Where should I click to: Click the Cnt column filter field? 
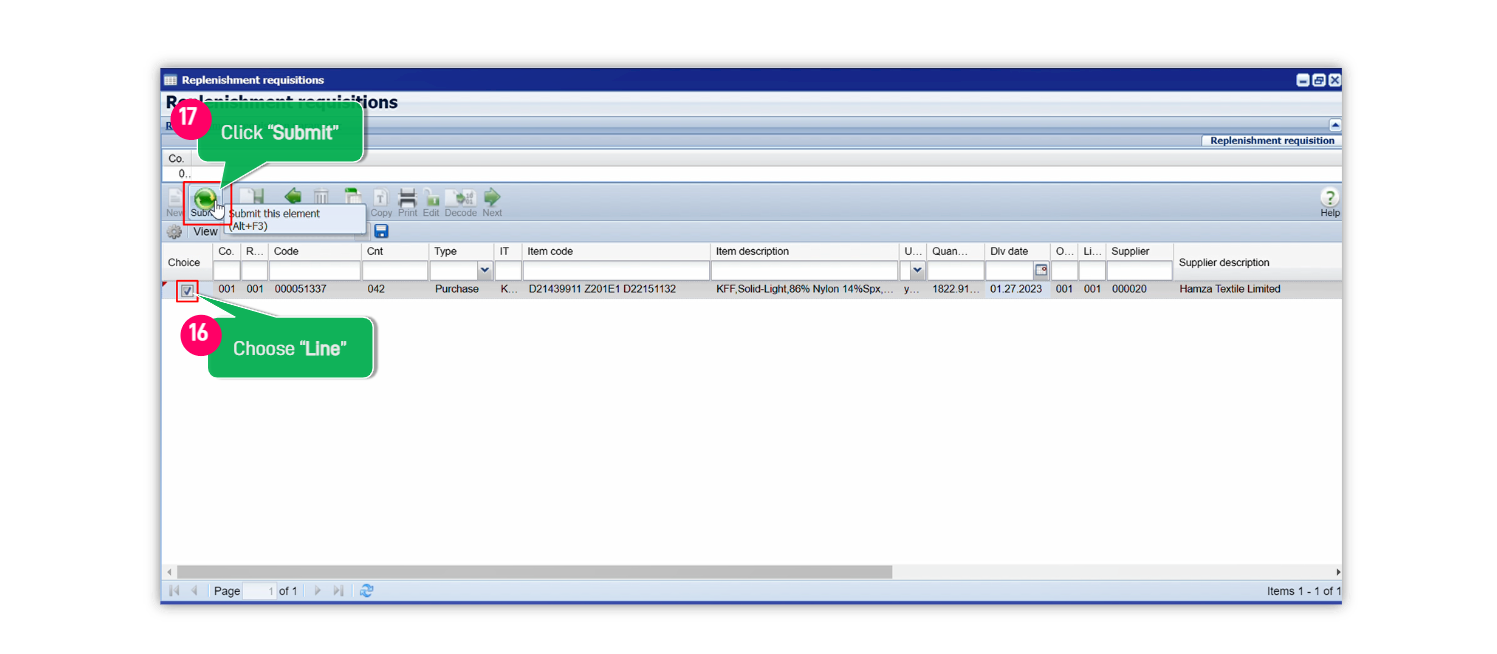coord(395,270)
